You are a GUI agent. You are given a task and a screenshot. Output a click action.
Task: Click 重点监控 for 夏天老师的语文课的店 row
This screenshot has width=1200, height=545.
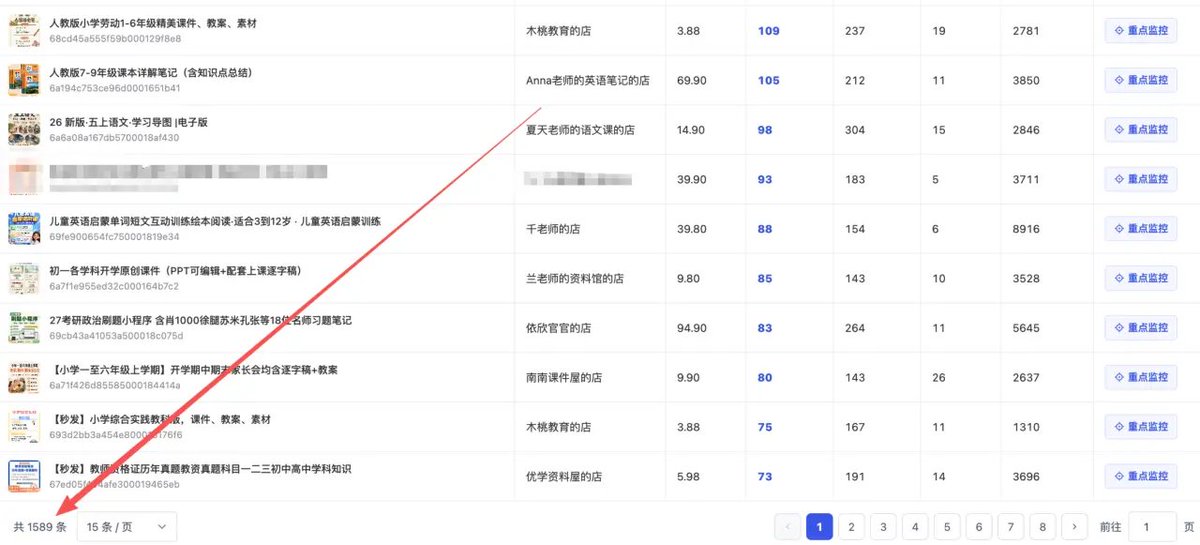[x=1140, y=130]
